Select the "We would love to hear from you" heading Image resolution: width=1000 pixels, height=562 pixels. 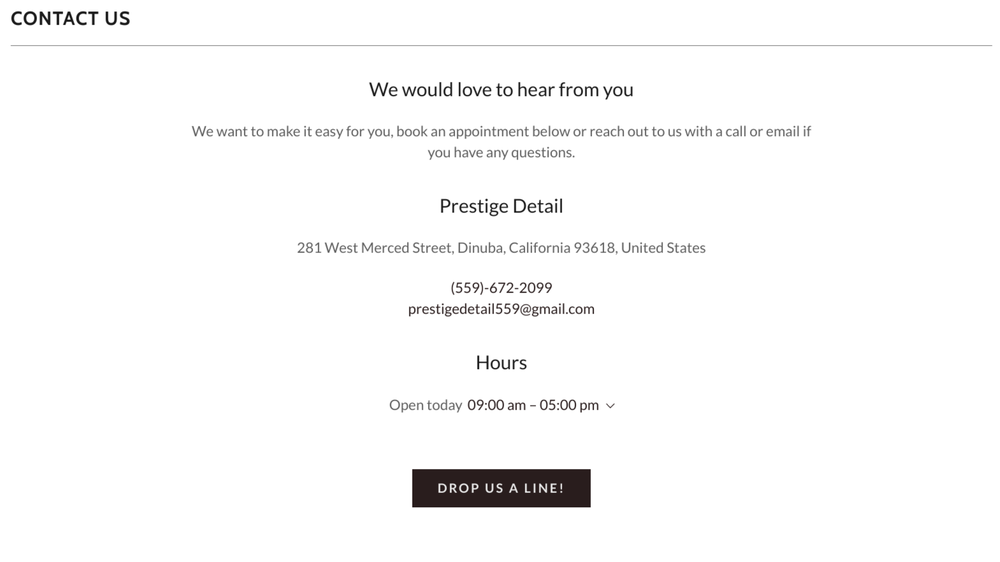[501, 90]
